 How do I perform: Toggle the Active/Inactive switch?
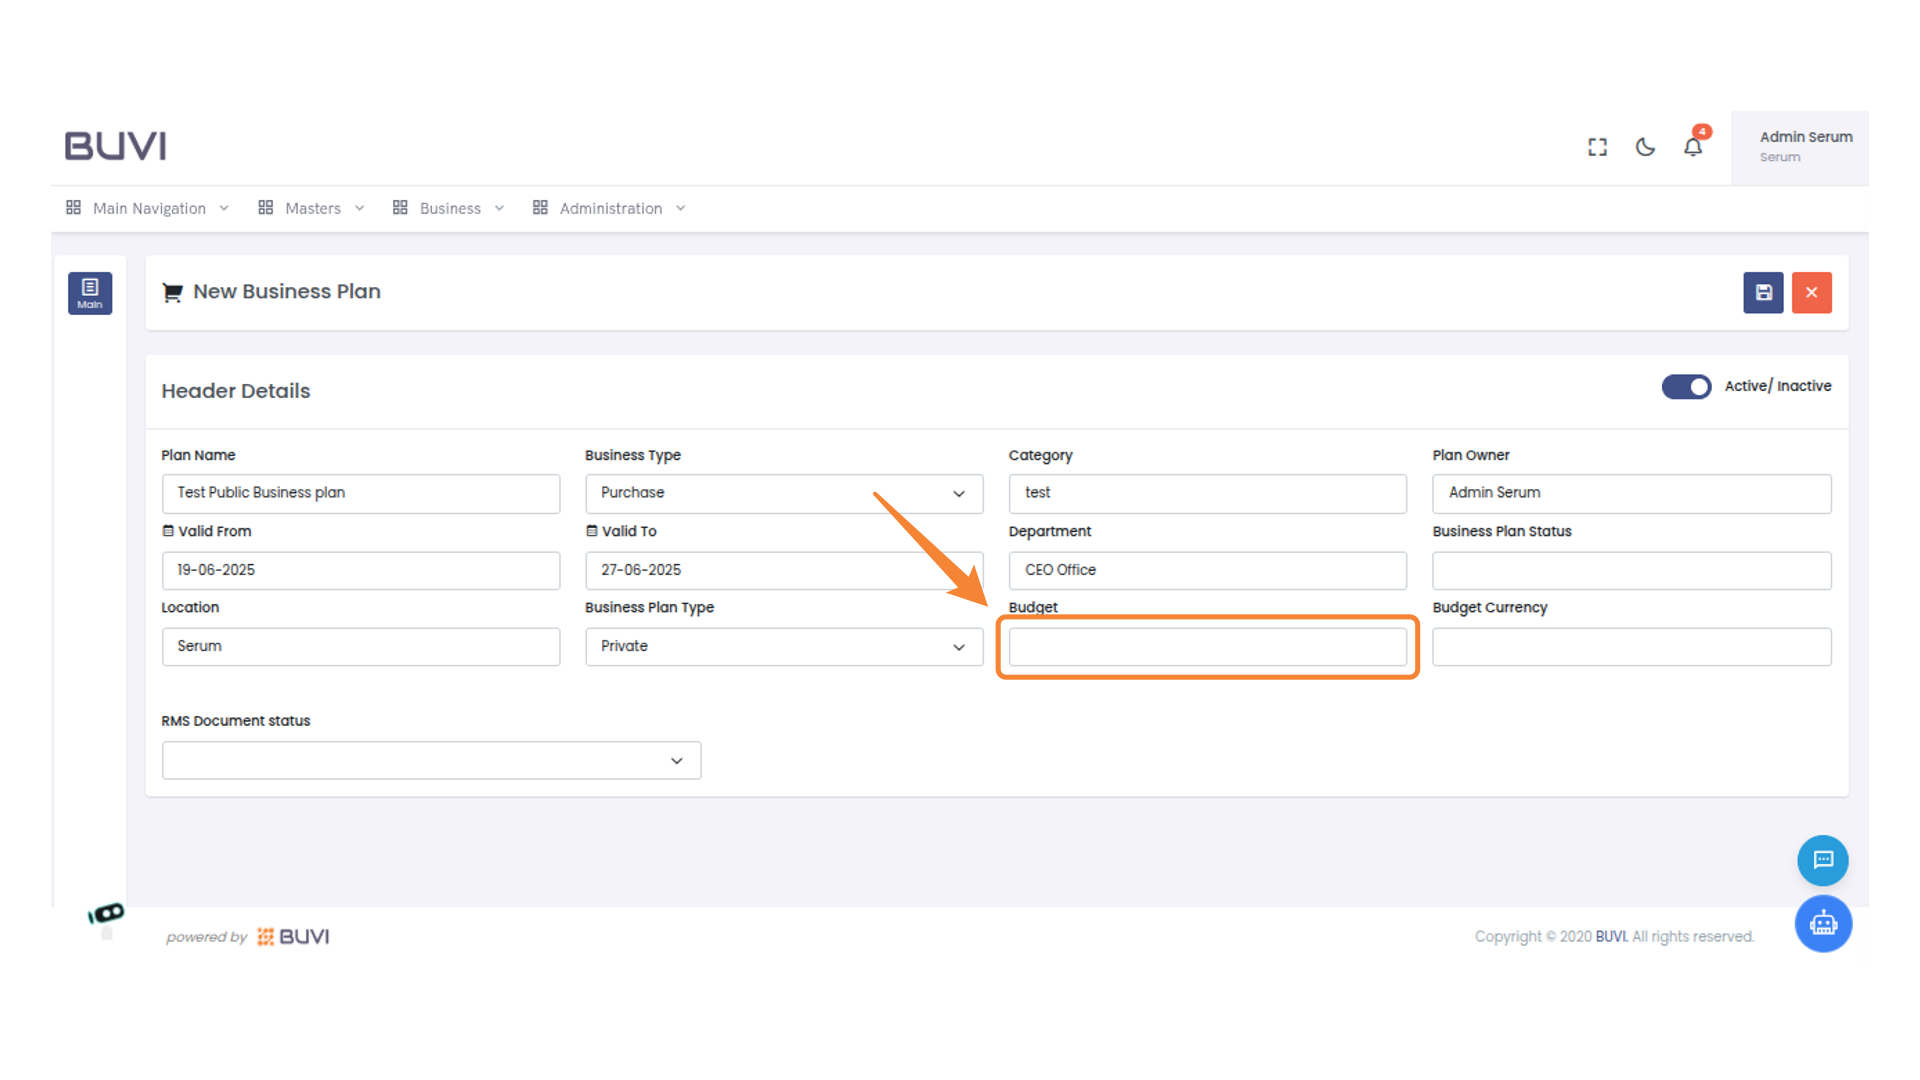coord(1686,387)
